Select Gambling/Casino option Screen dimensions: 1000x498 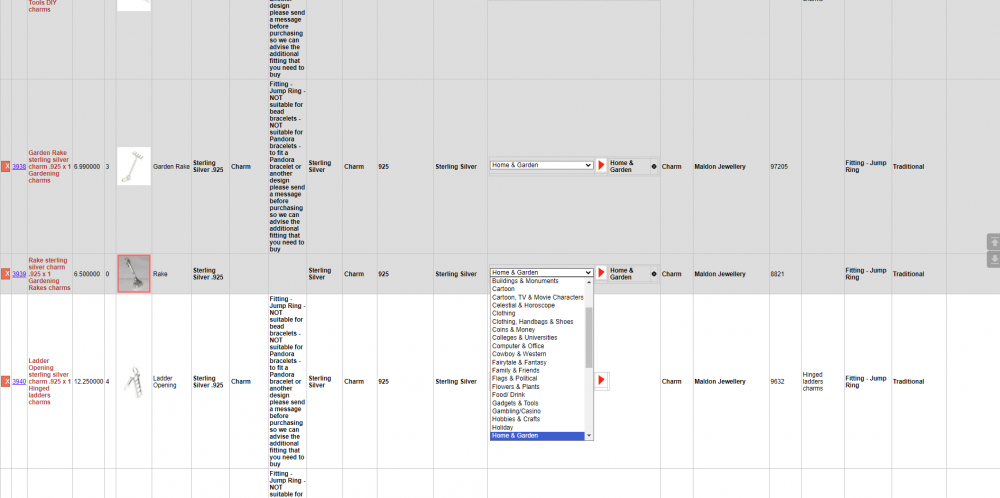pos(538,411)
